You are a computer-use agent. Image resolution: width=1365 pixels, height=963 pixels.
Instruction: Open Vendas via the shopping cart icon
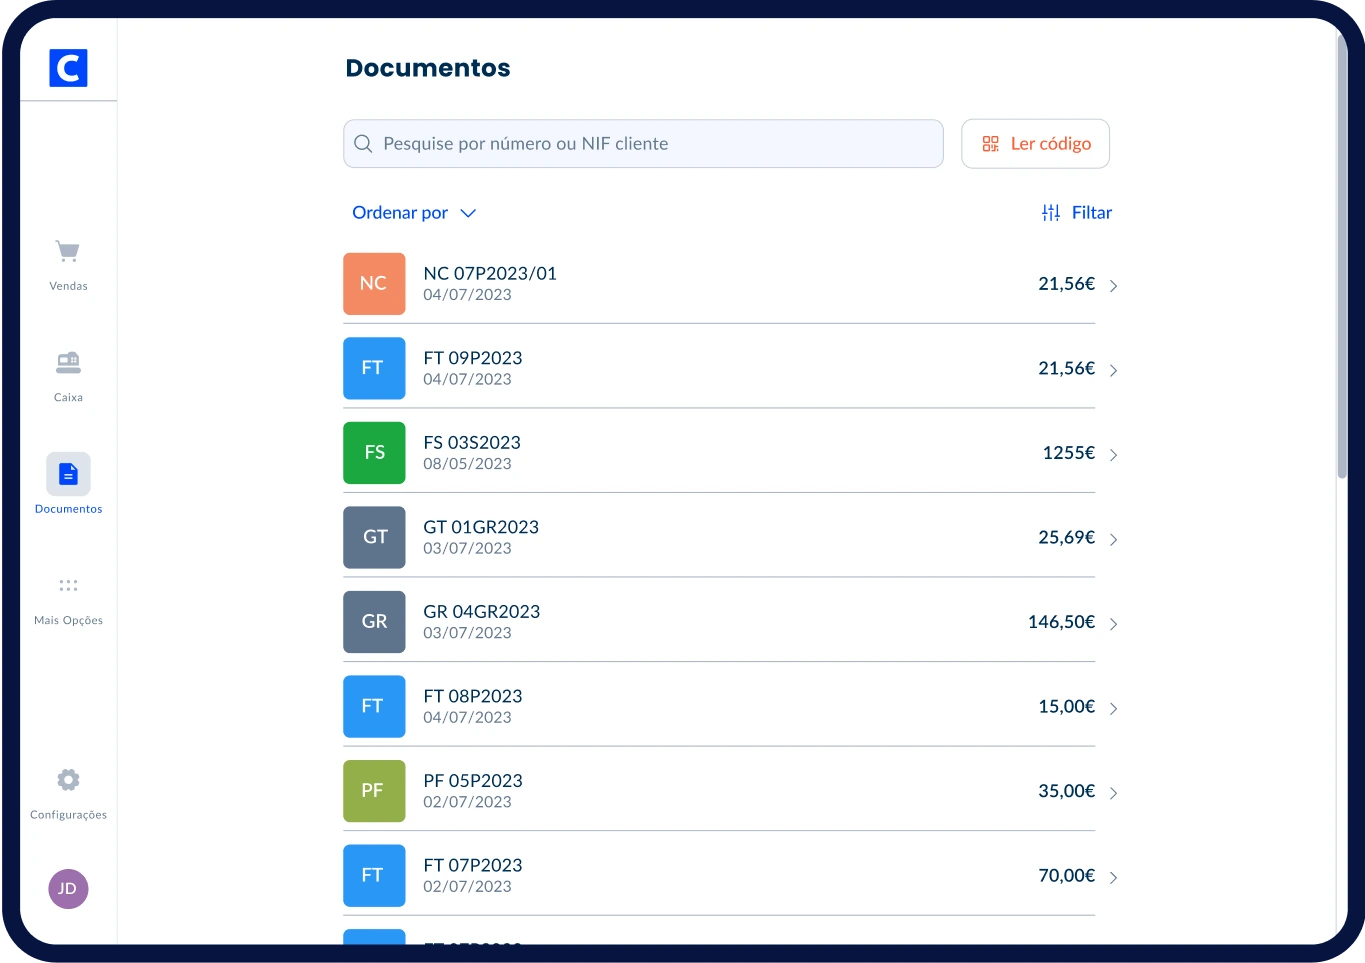(x=68, y=251)
